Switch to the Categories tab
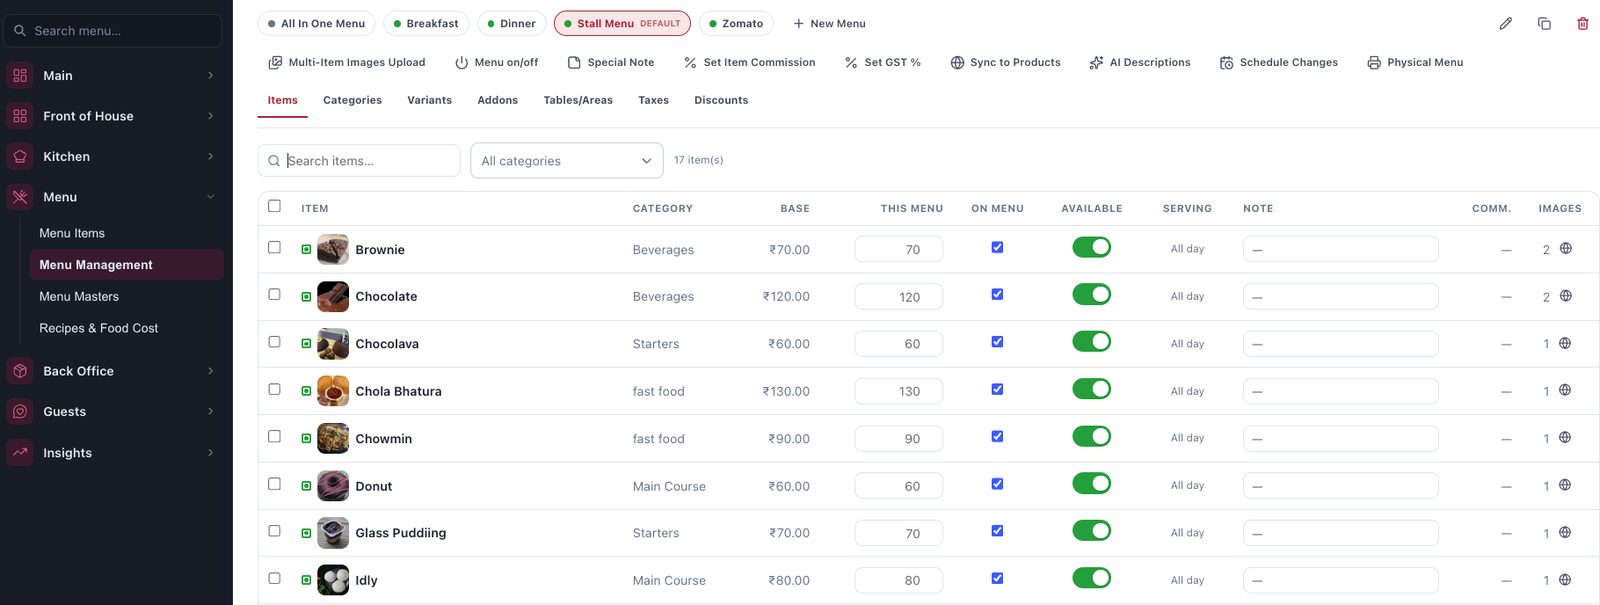Viewport: 1600px width, 605px height. pos(352,100)
